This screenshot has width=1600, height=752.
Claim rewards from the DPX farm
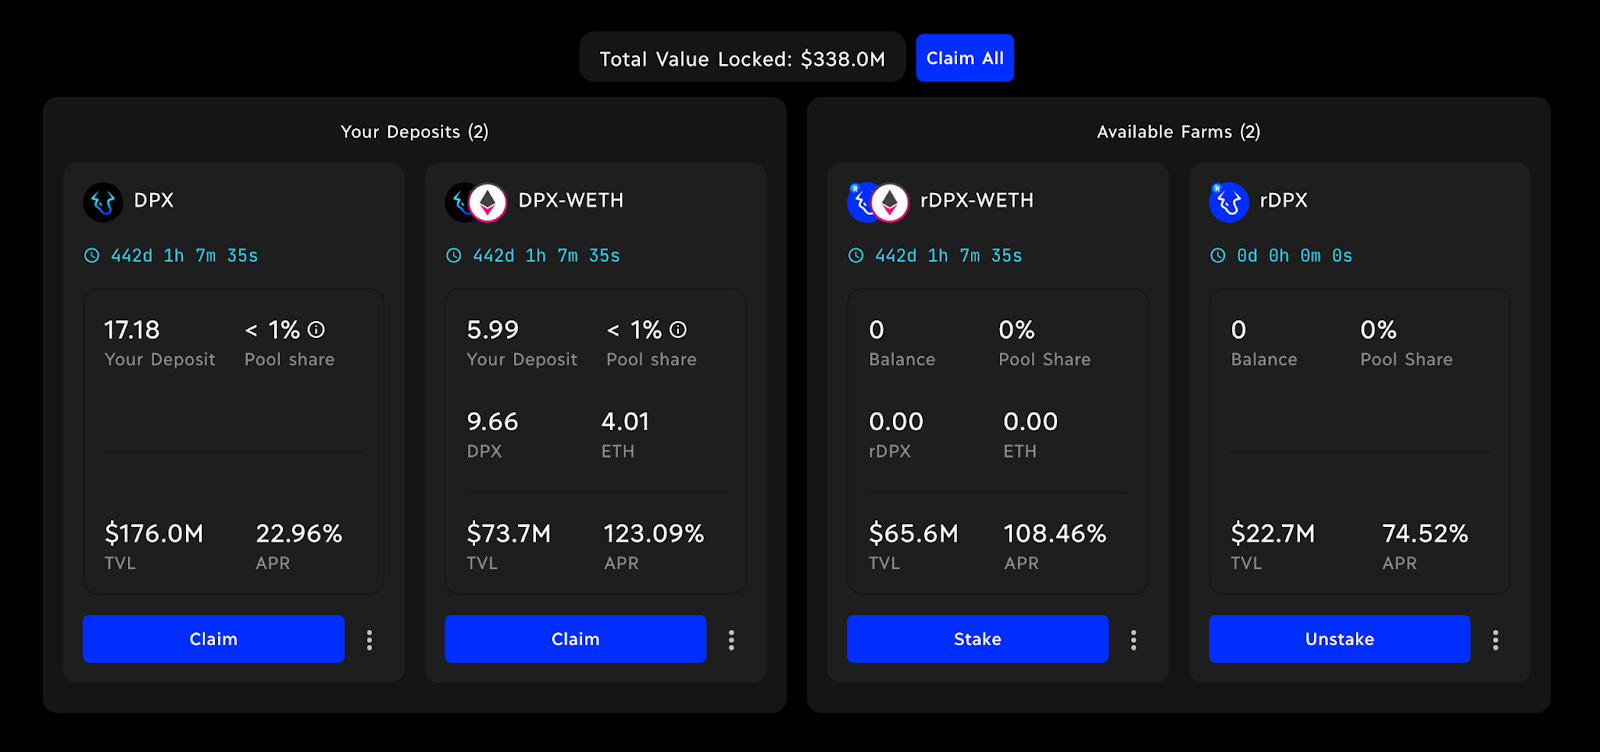click(213, 639)
